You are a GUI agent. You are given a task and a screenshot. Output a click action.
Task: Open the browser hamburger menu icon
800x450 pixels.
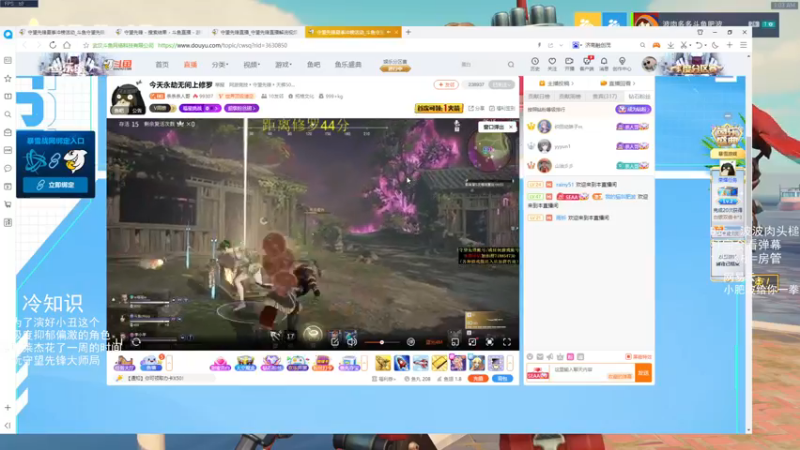point(743,45)
